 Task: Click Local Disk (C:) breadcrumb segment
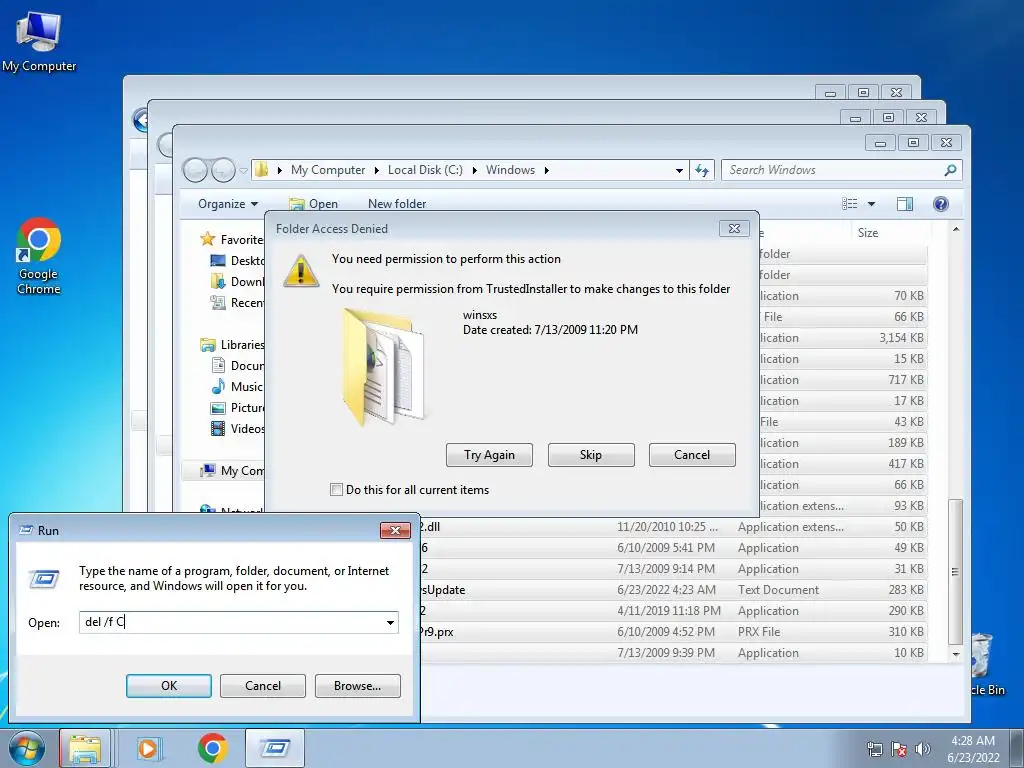pos(425,170)
